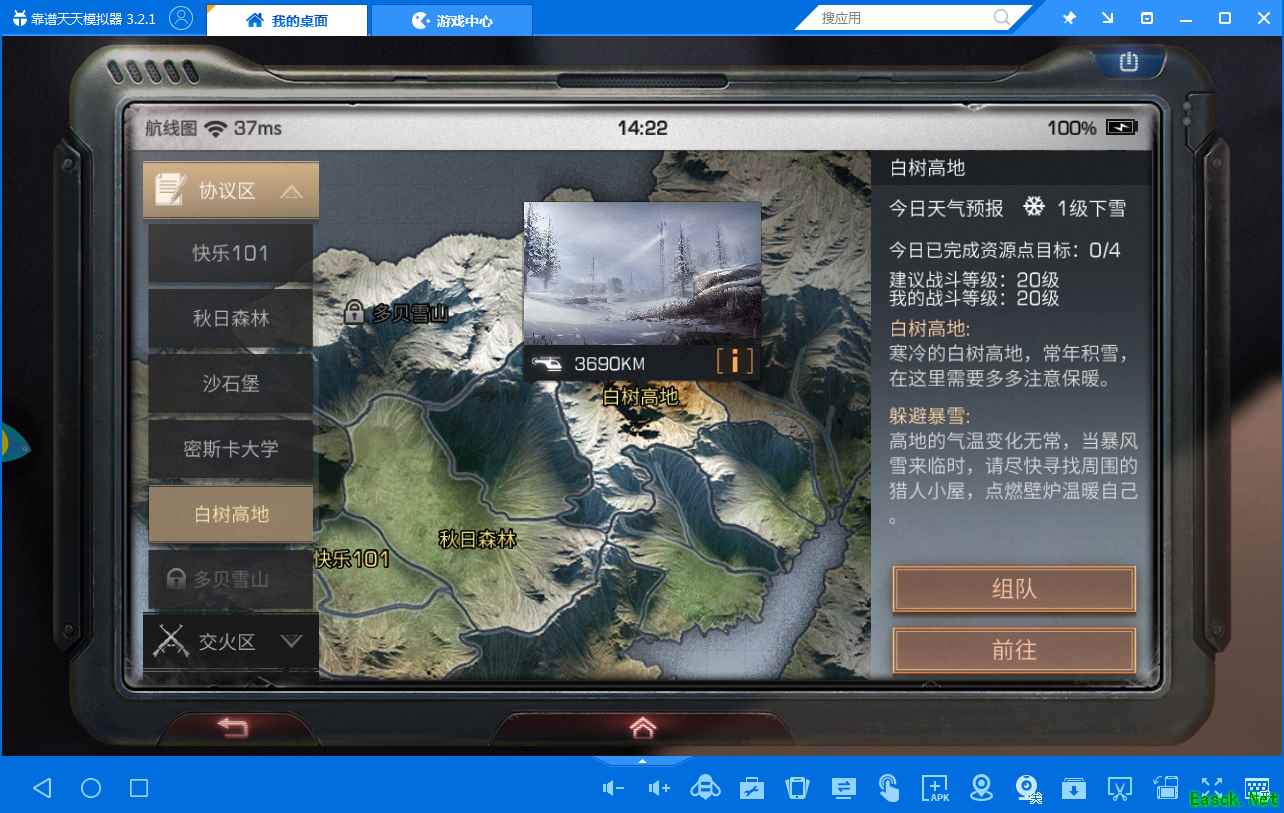Select 秋日森林 from the area list
The height and width of the screenshot is (813, 1284).
231,319
